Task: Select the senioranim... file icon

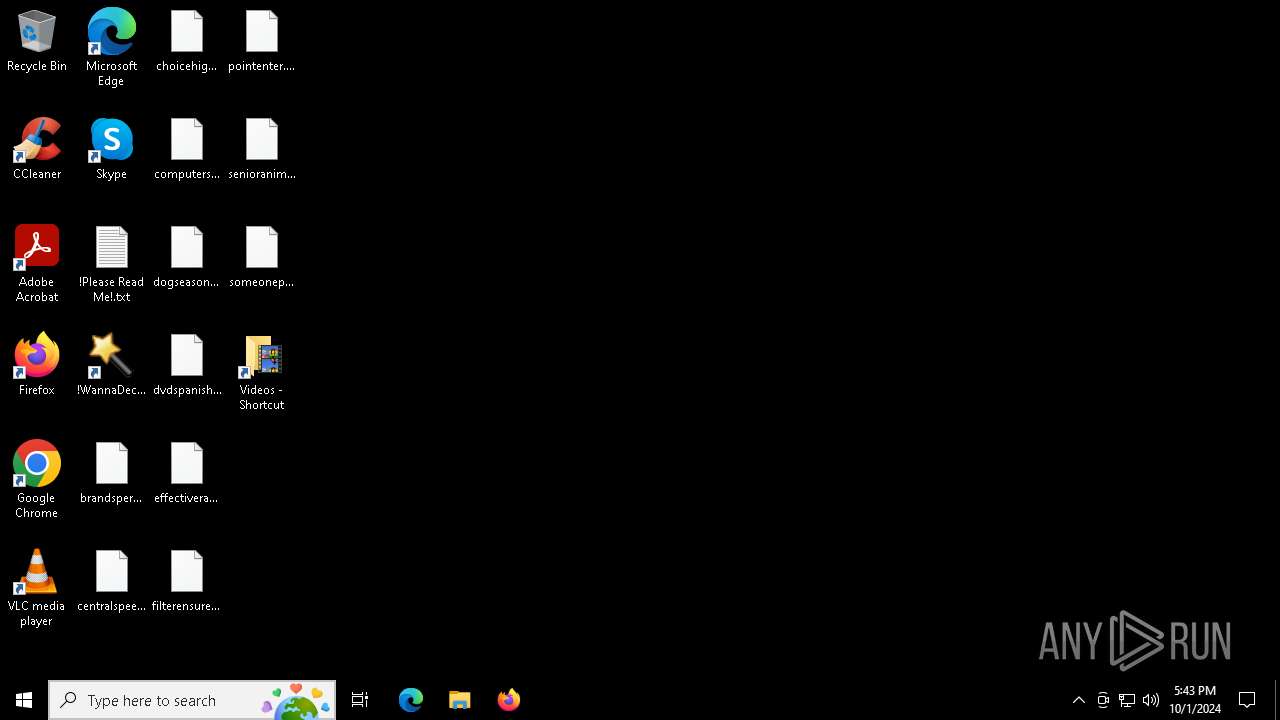Action: click(x=261, y=149)
